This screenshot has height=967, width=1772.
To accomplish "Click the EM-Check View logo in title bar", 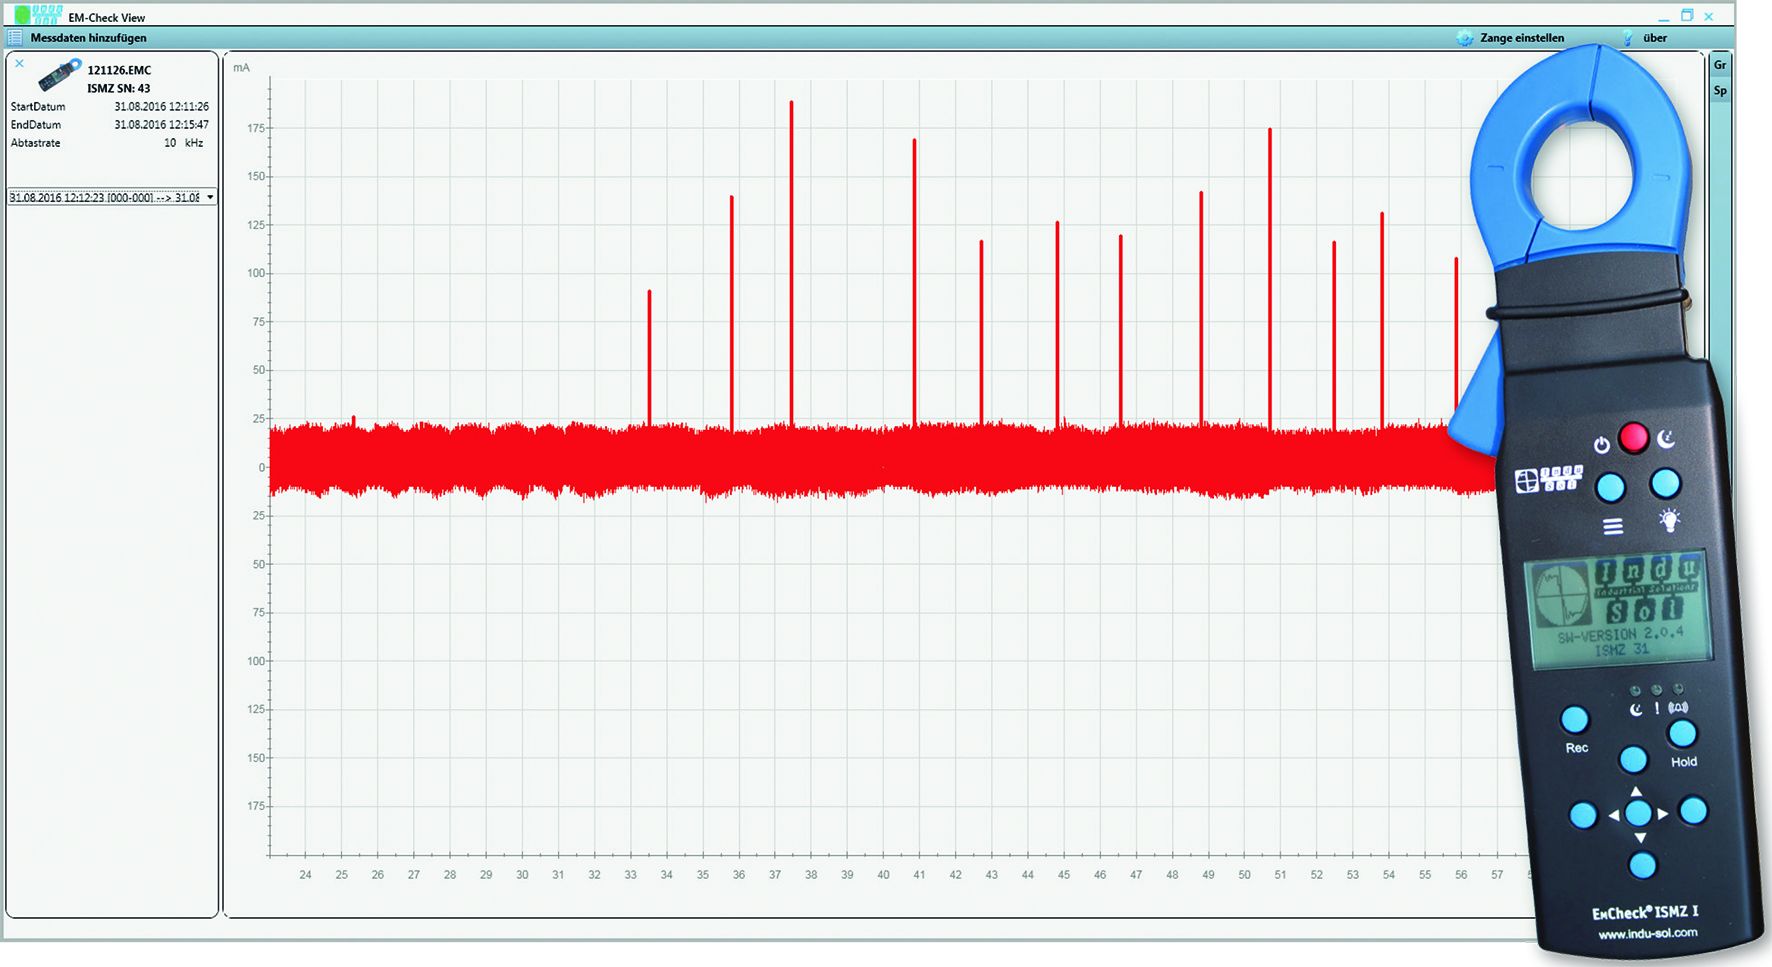I will (38, 15).
